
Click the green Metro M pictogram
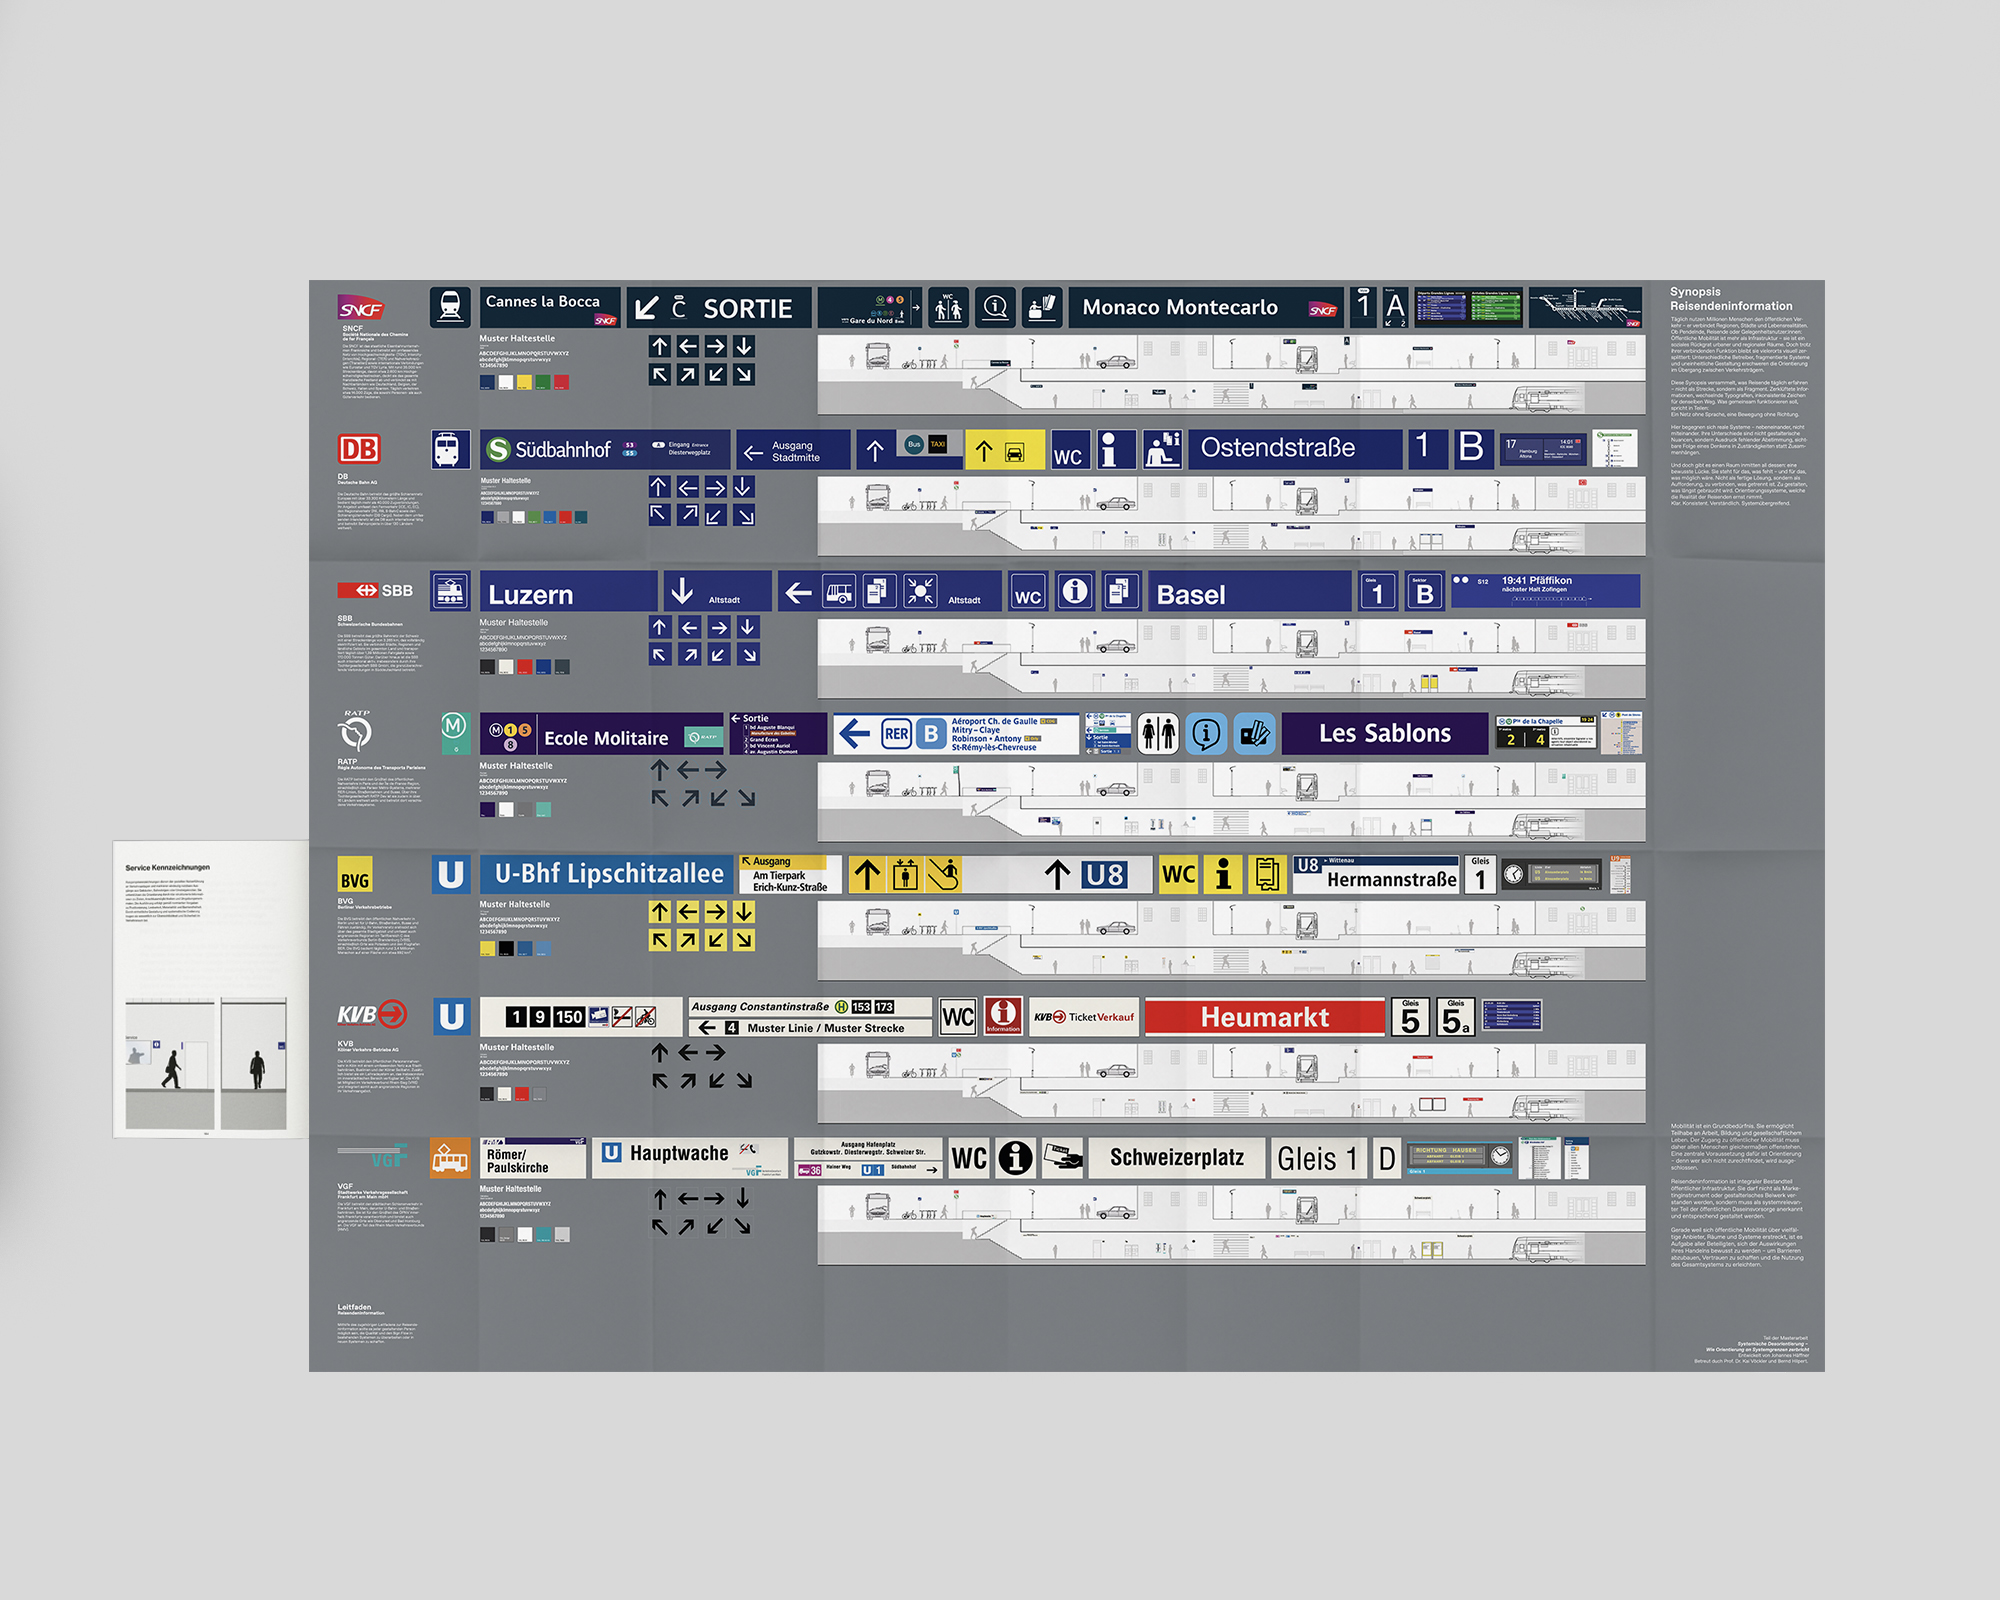(x=455, y=733)
